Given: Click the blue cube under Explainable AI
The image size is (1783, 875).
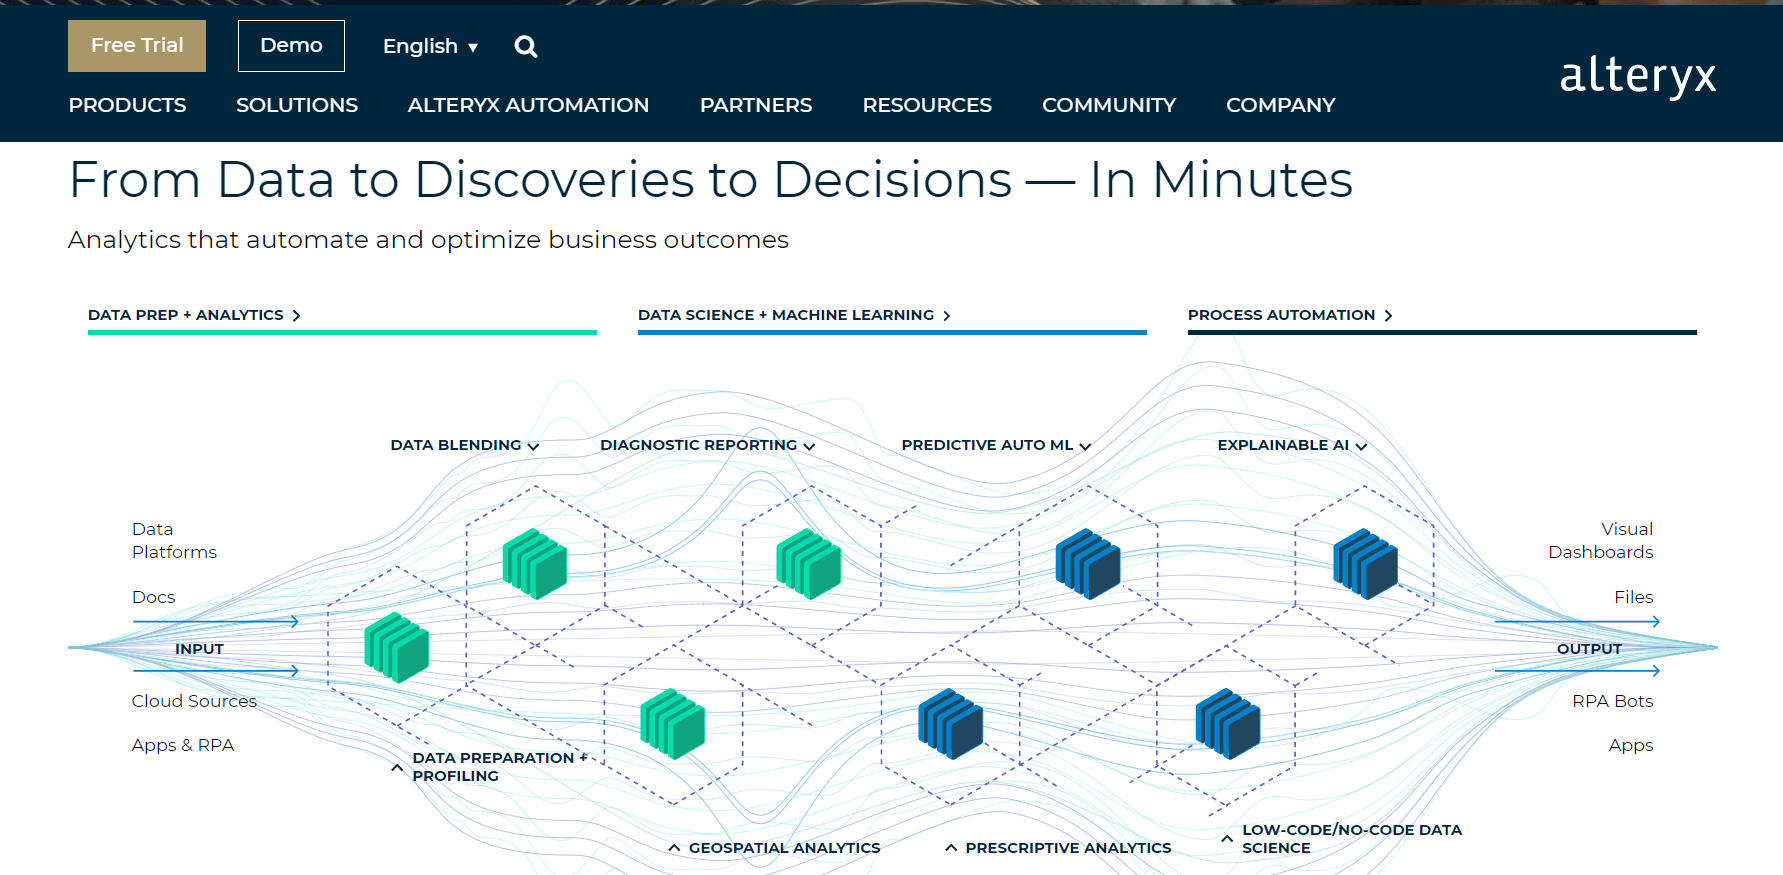Looking at the screenshot, I should pos(1364,564).
